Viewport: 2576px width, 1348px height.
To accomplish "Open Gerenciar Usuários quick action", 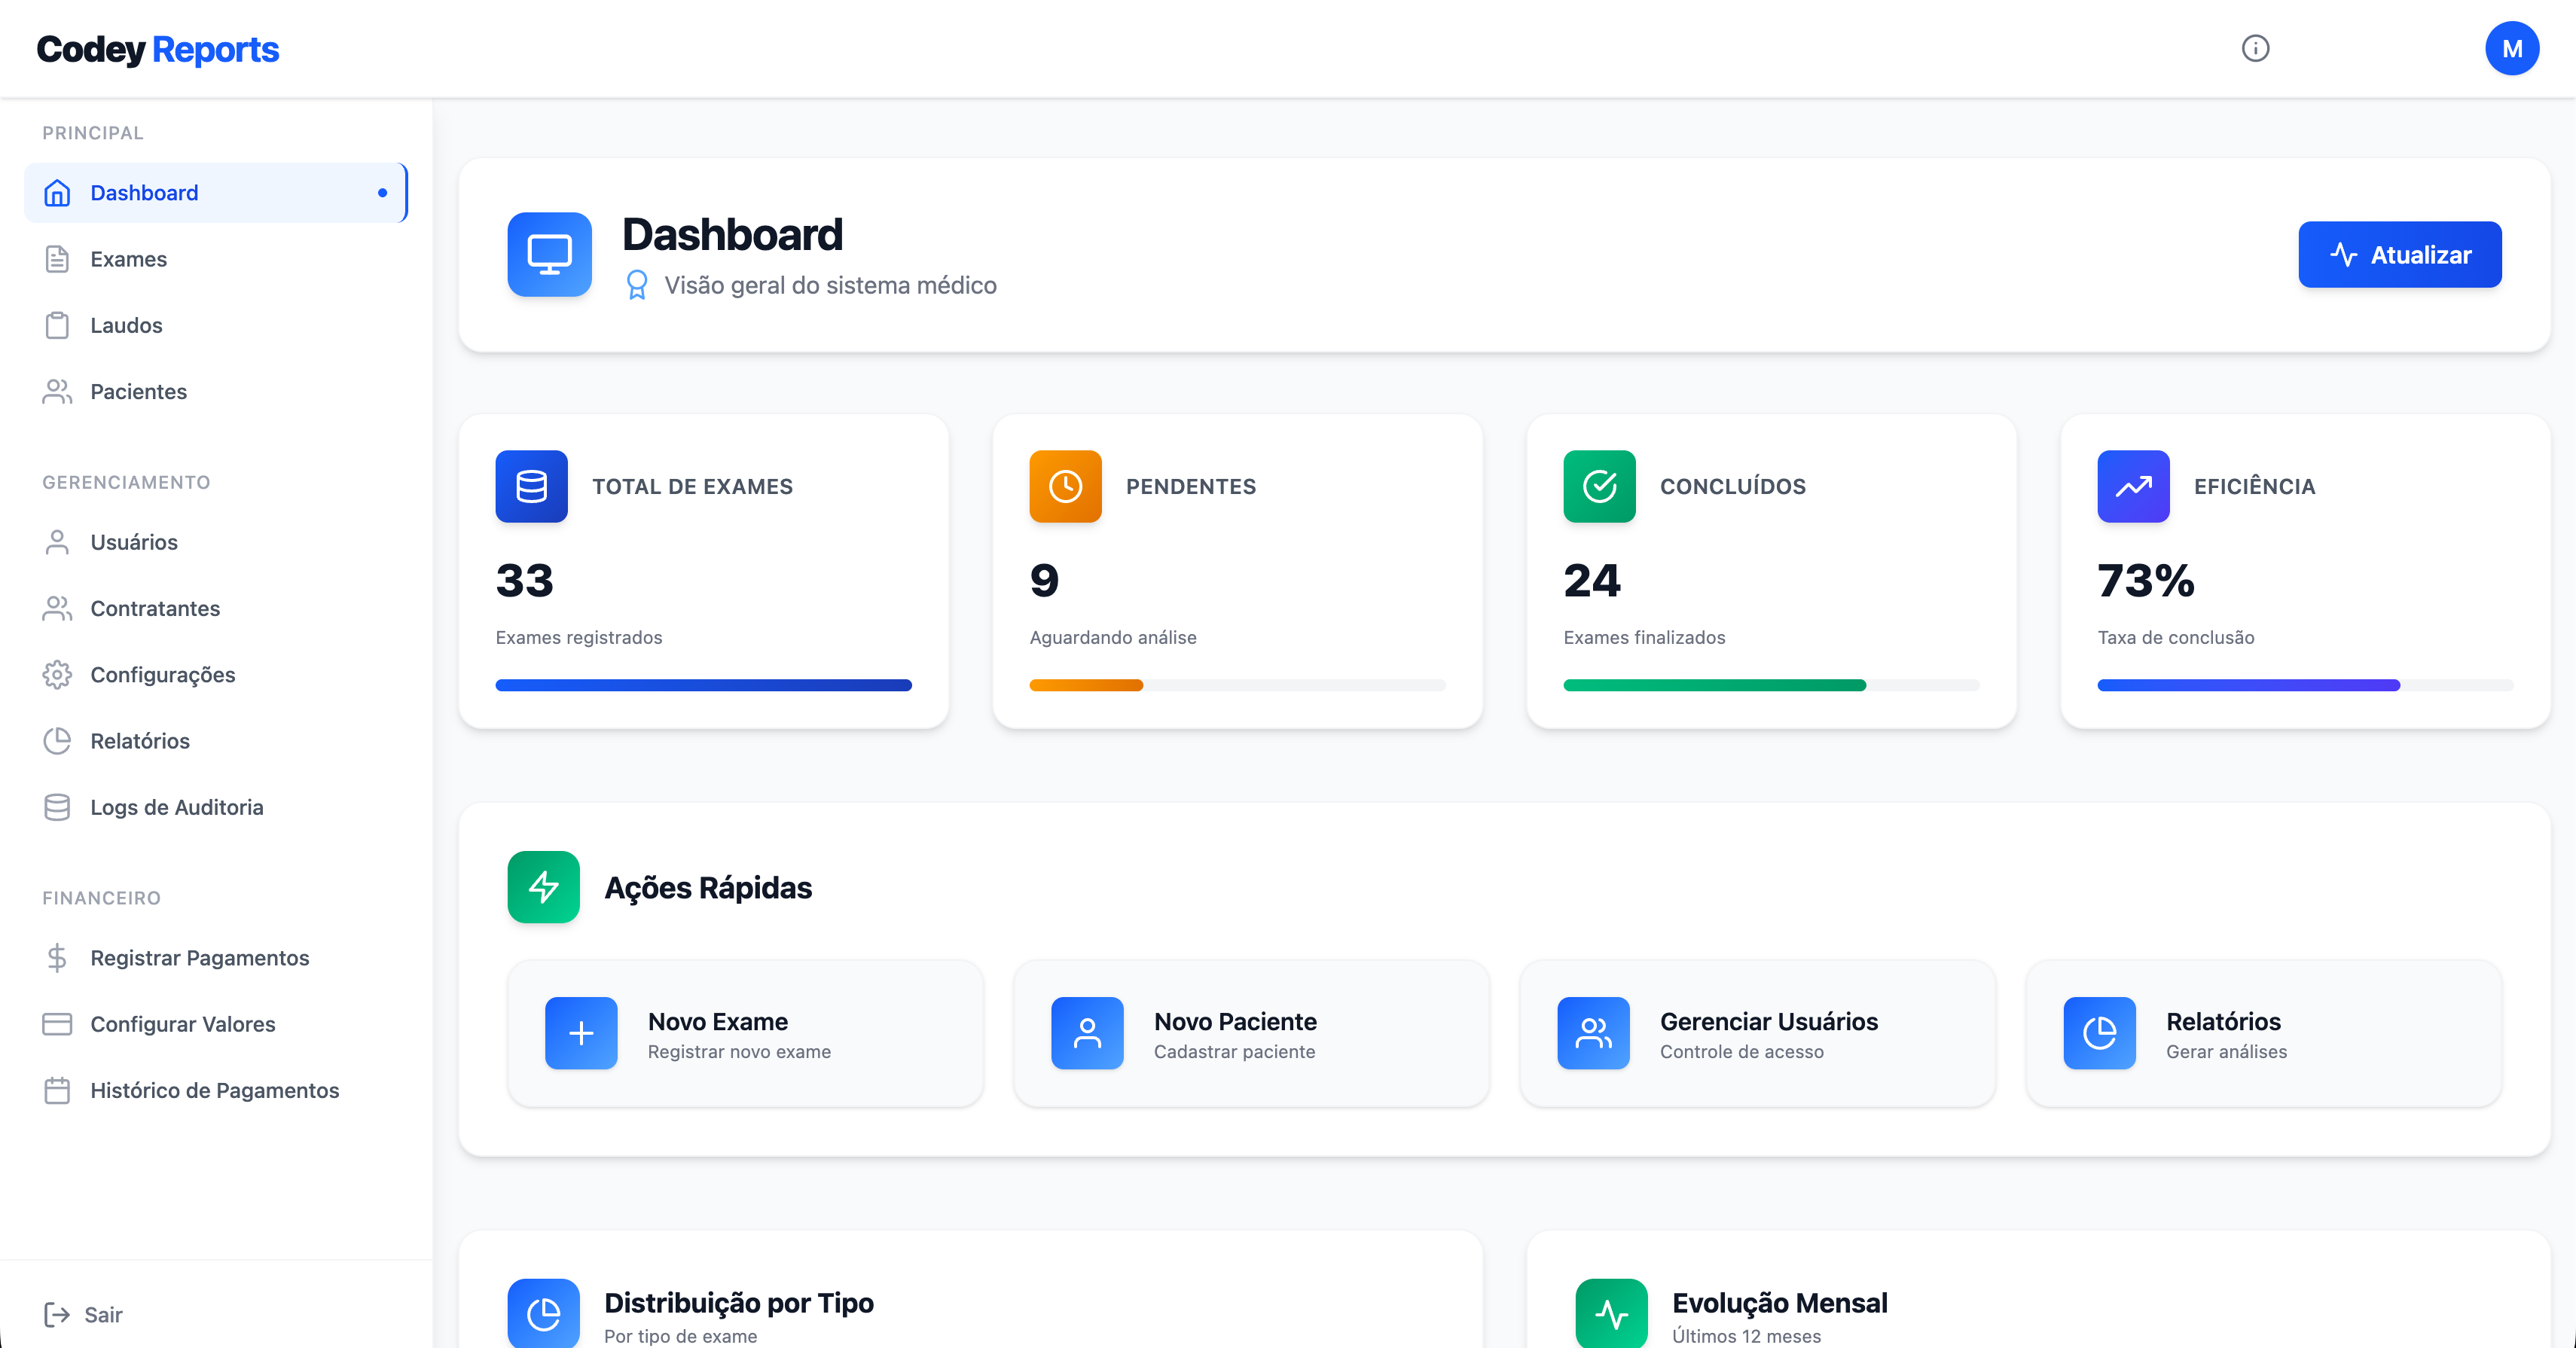I will pos(1757,1033).
